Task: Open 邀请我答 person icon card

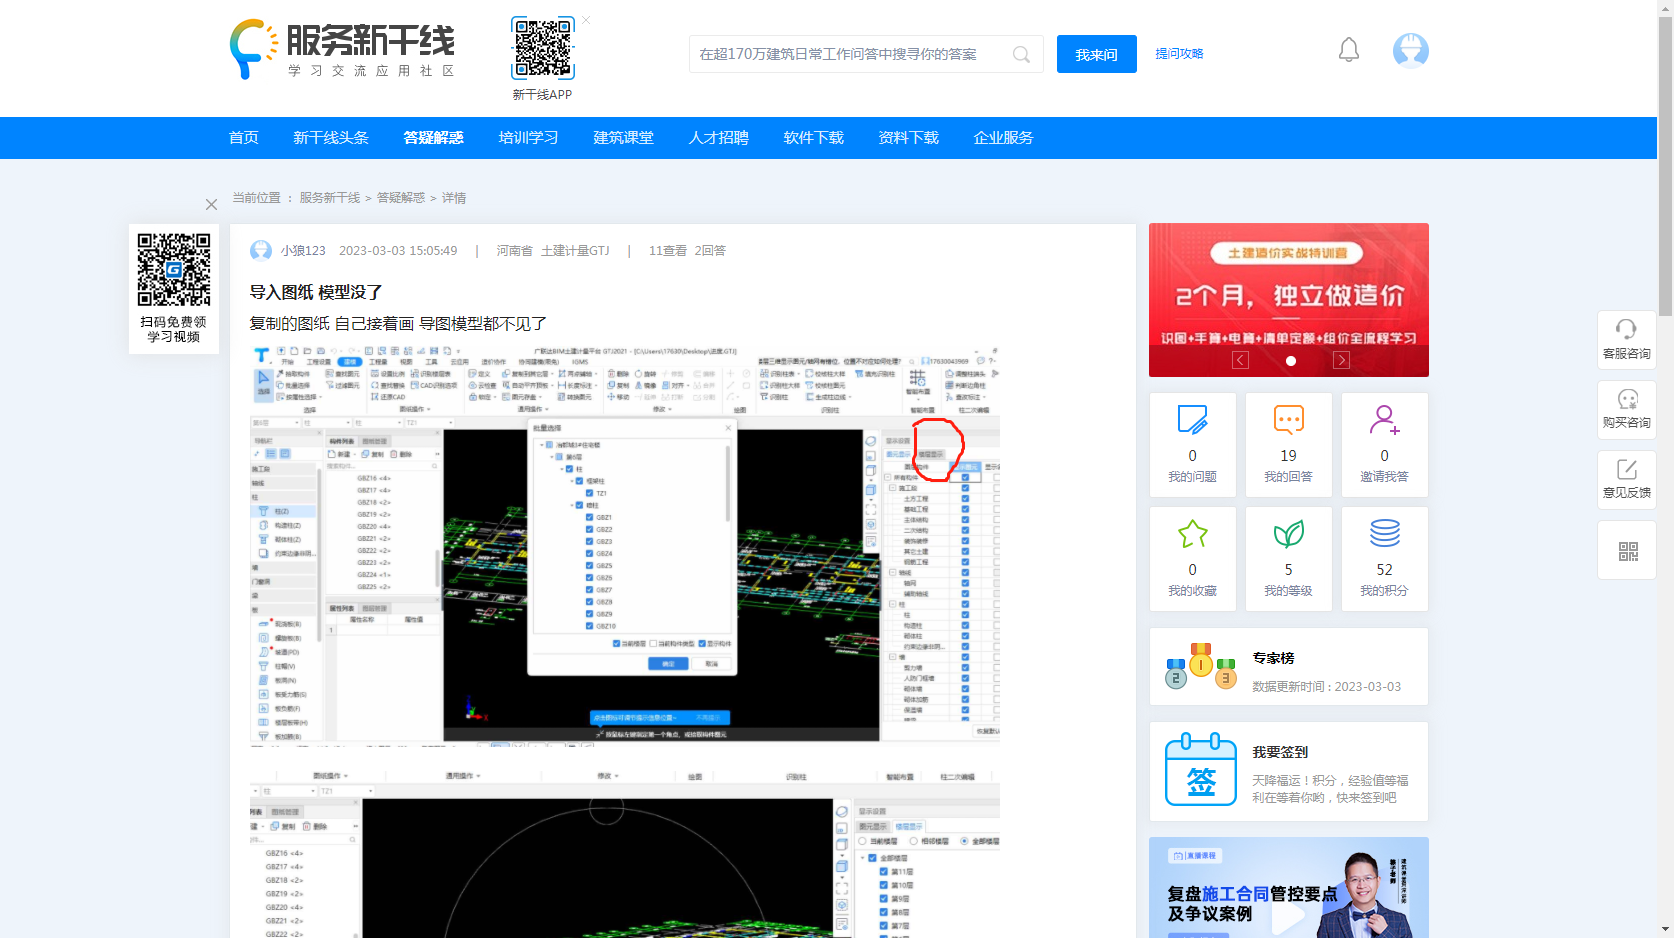Action: pyautogui.click(x=1384, y=419)
